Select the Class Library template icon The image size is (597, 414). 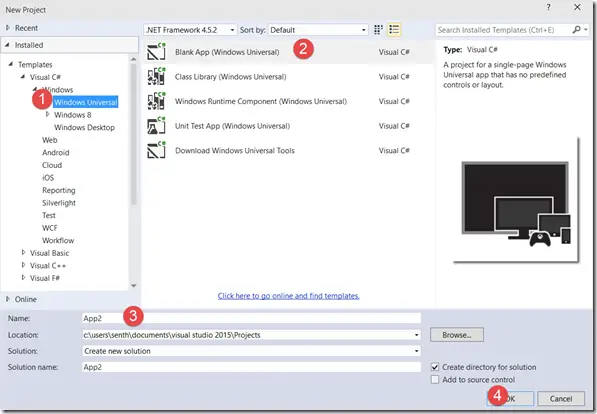click(156, 77)
